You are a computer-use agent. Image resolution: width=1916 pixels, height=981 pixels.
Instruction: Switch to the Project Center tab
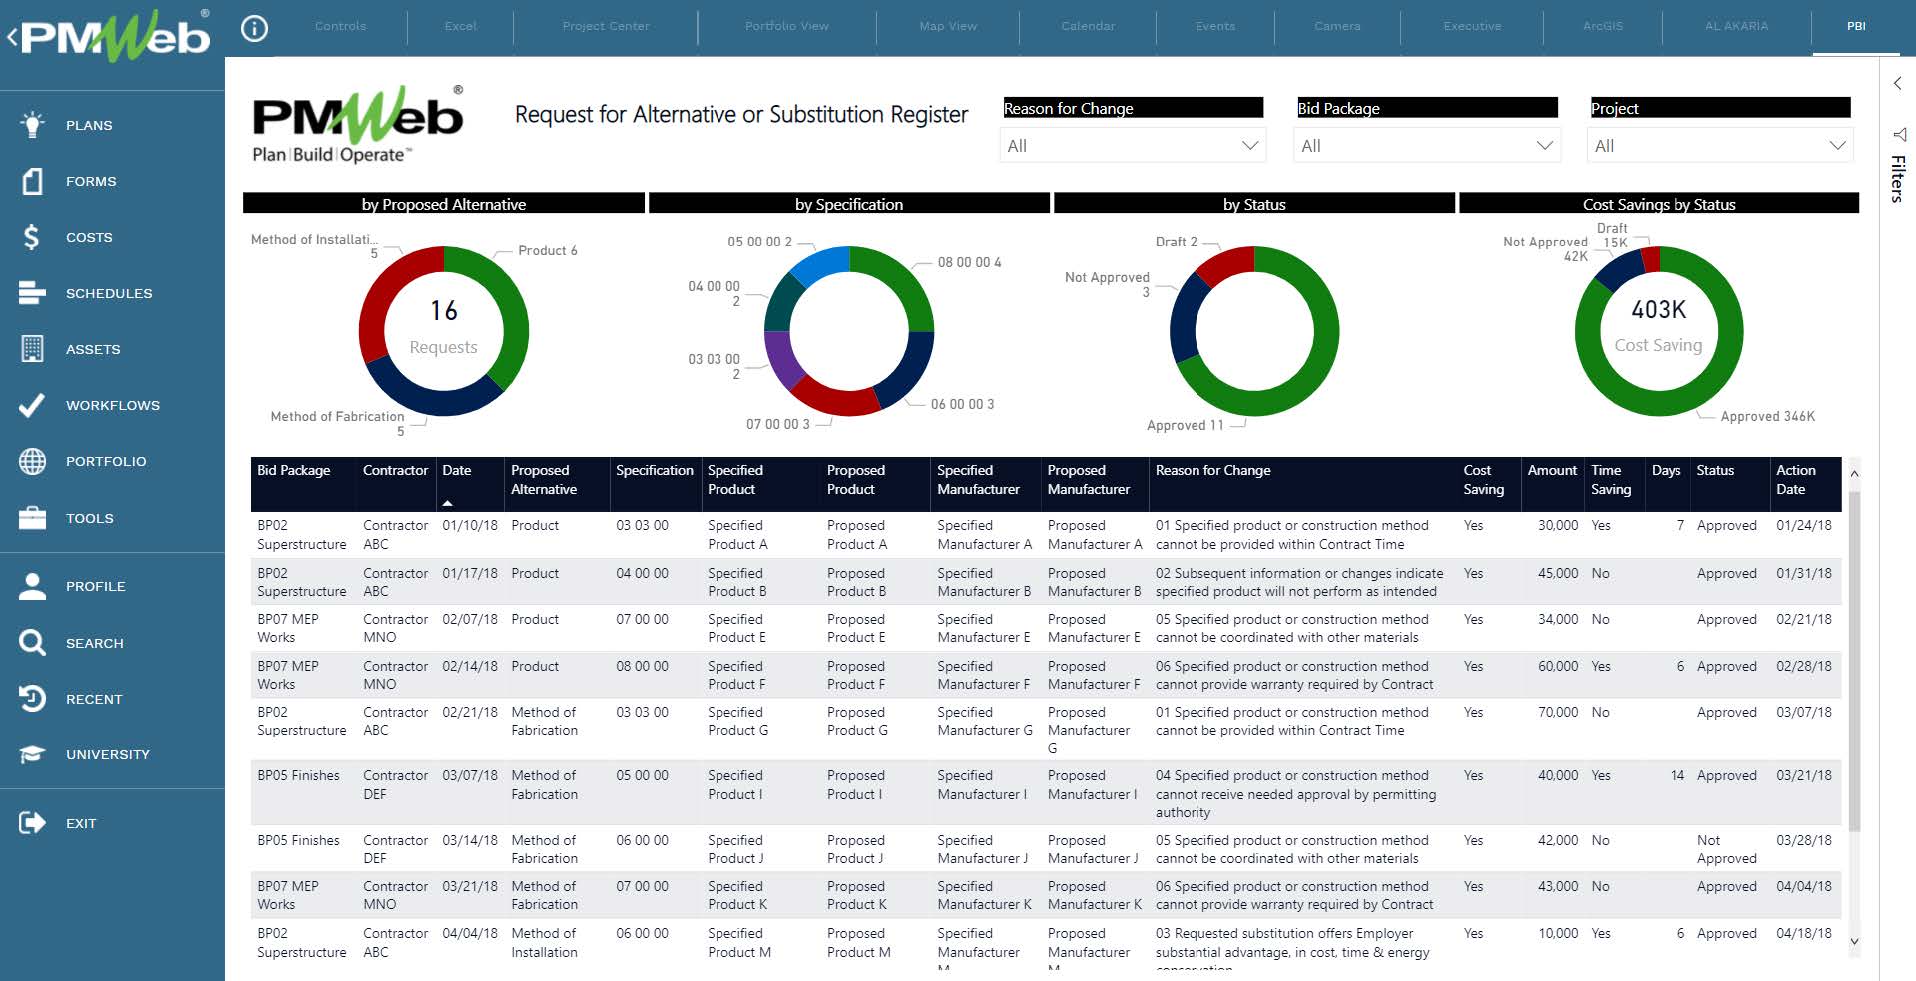[x=606, y=26]
